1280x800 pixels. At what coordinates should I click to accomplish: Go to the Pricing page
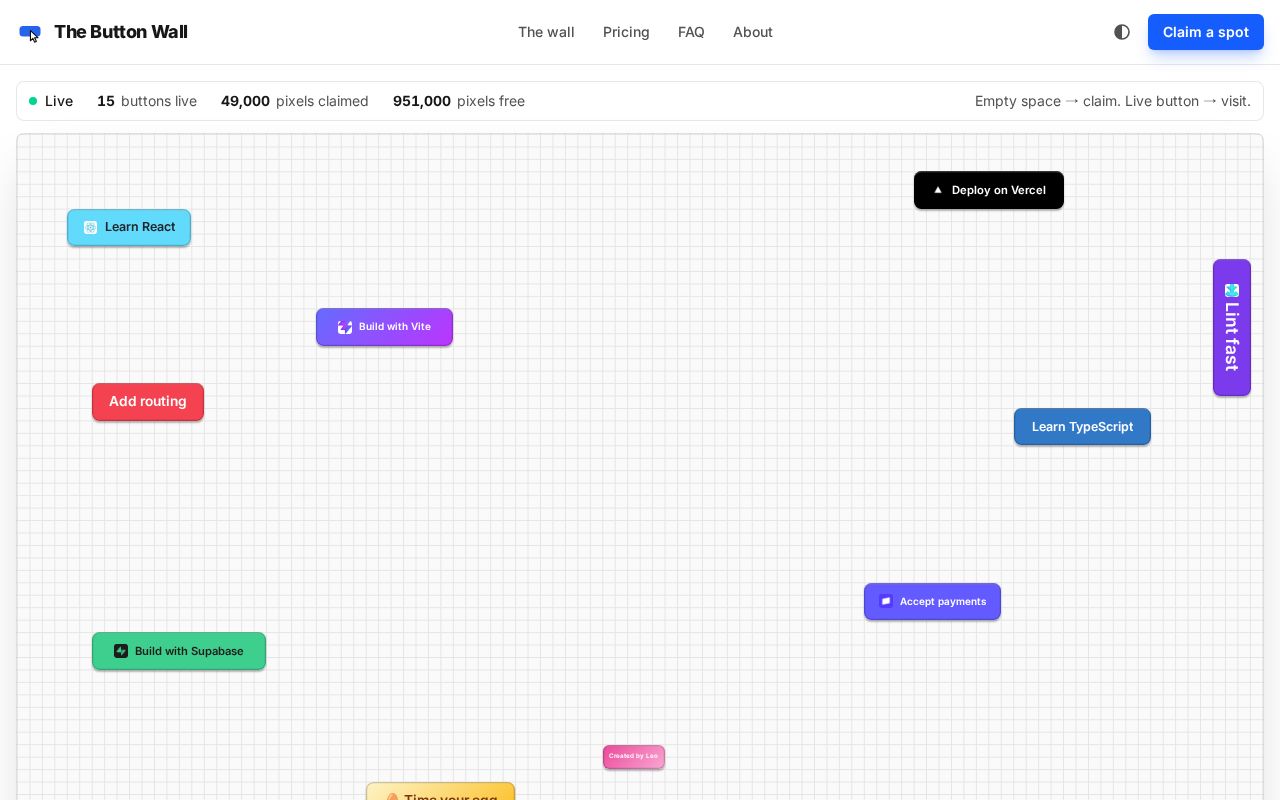626,32
